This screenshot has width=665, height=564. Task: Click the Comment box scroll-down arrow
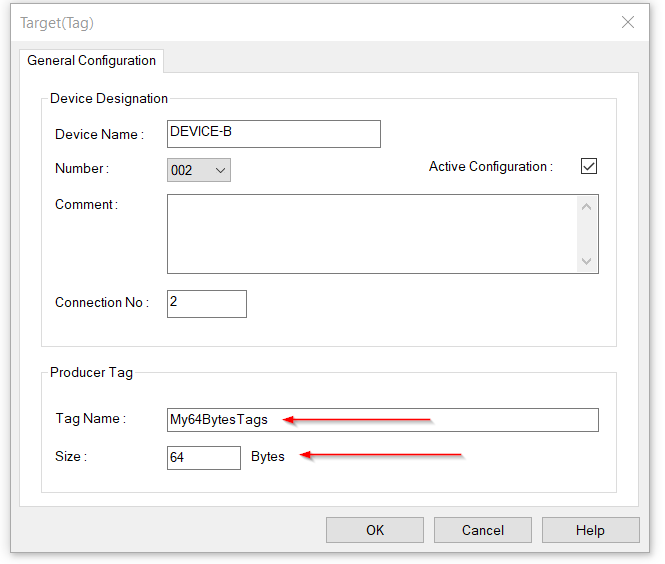(x=587, y=261)
